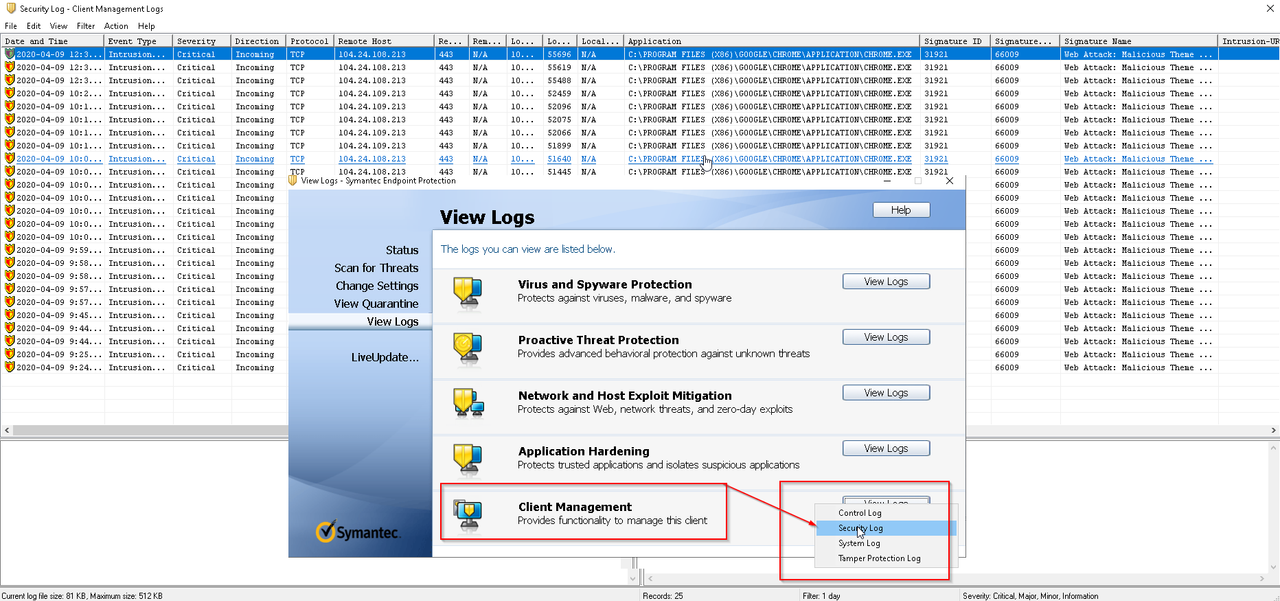Click the Security Log window title shield icon
The height and width of the screenshot is (601, 1280).
pyautogui.click(x=10, y=8)
